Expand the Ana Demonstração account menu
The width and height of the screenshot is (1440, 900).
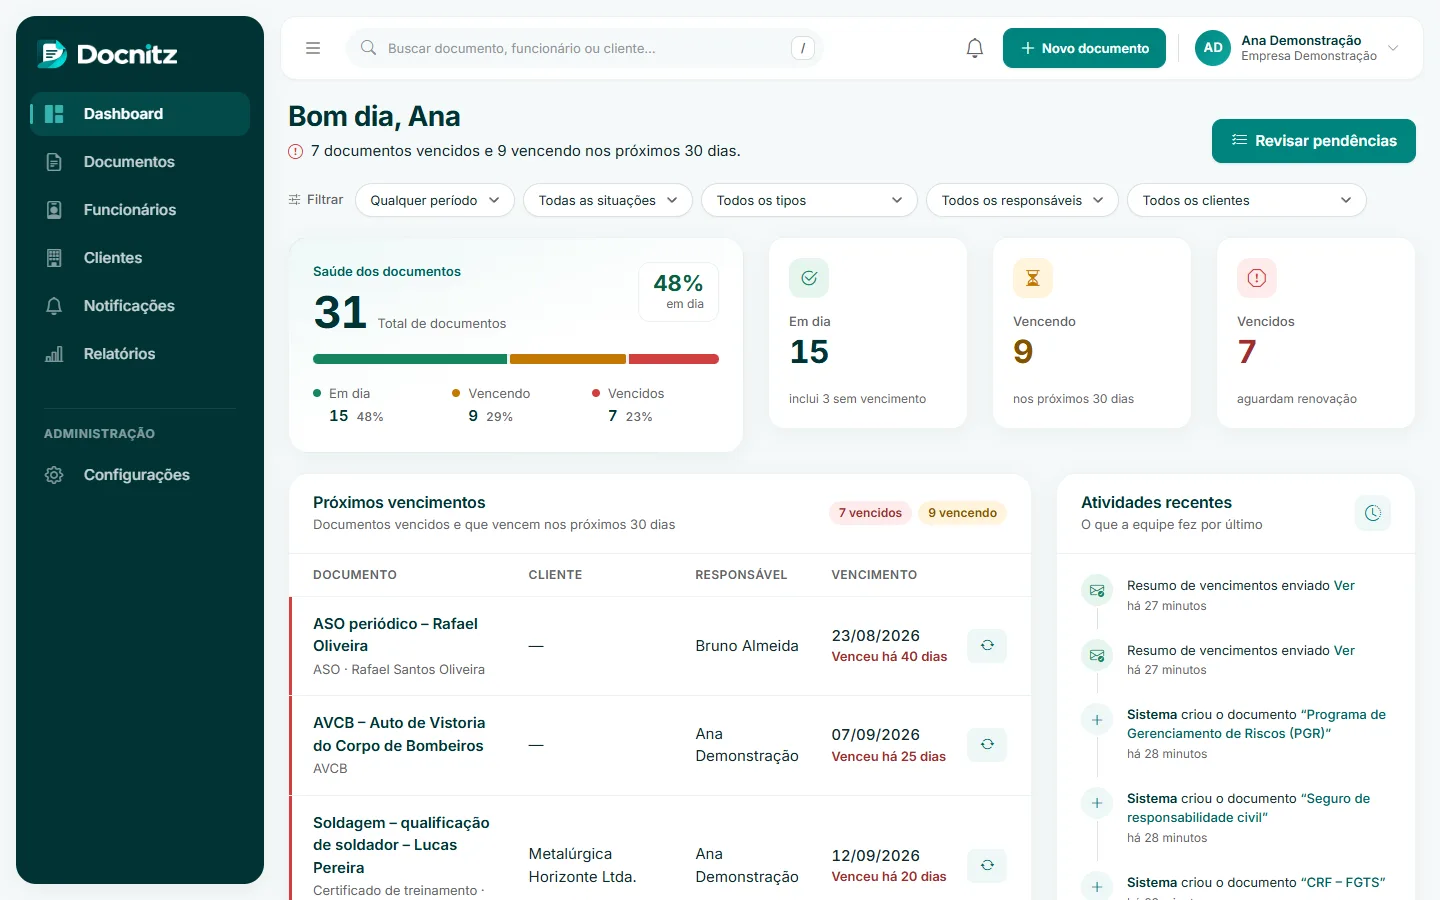pyautogui.click(x=1298, y=48)
